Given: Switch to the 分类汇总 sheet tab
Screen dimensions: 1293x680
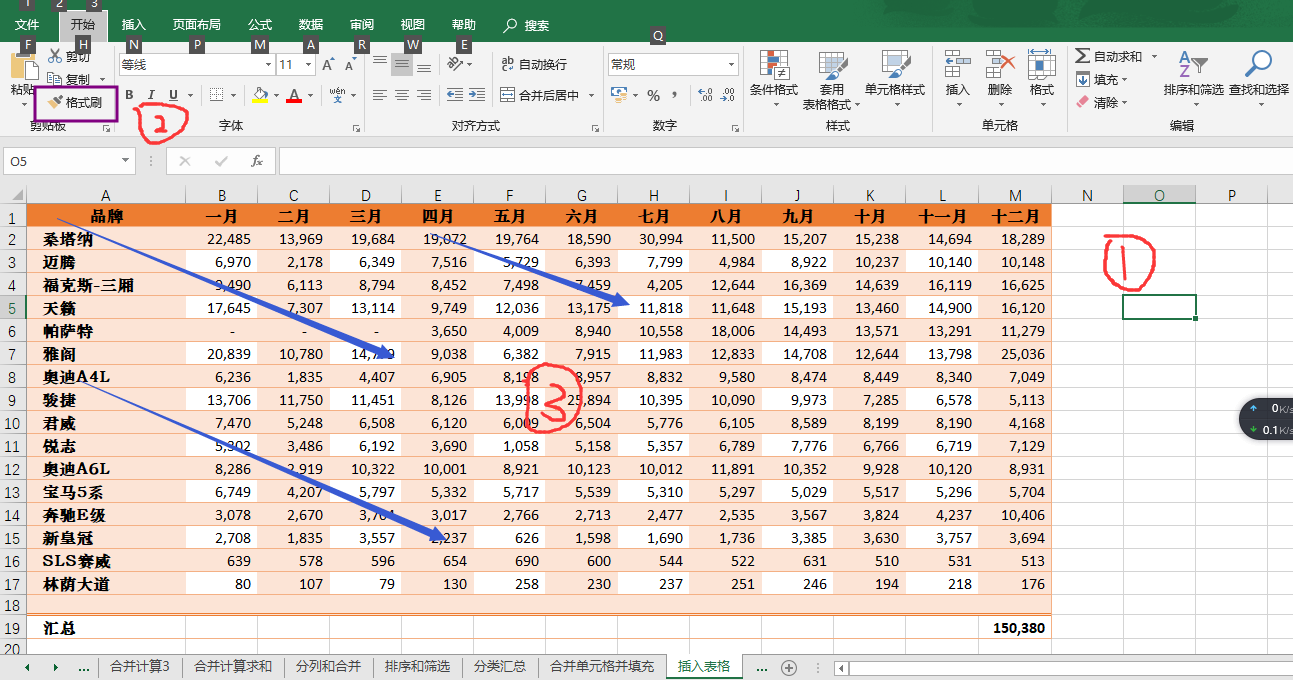Looking at the screenshot, I should point(500,667).
